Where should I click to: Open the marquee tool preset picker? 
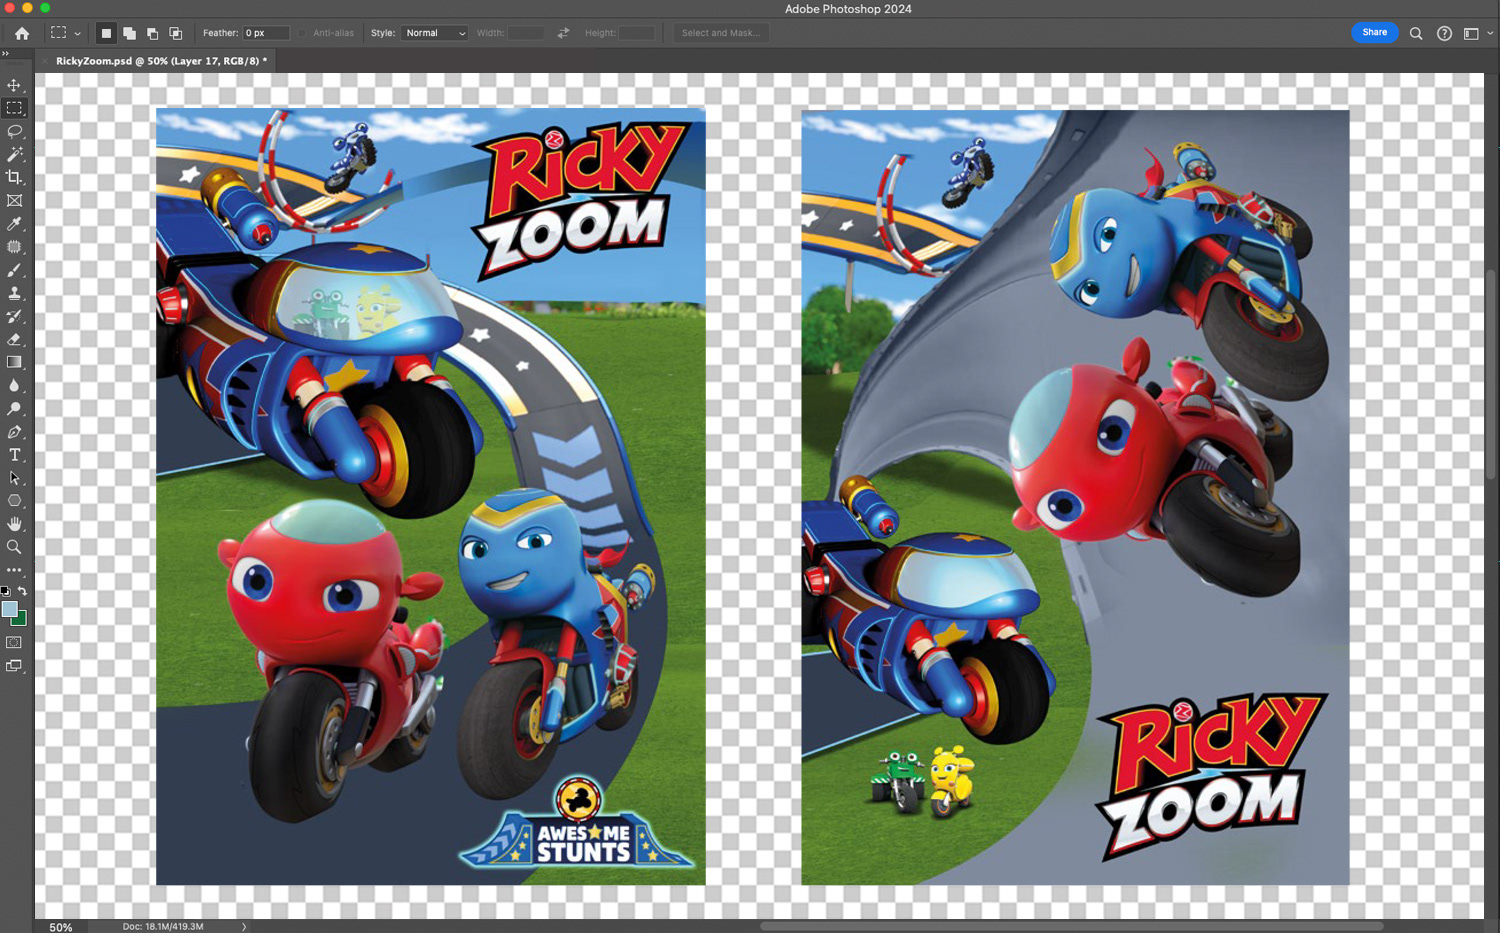[65, 33]
